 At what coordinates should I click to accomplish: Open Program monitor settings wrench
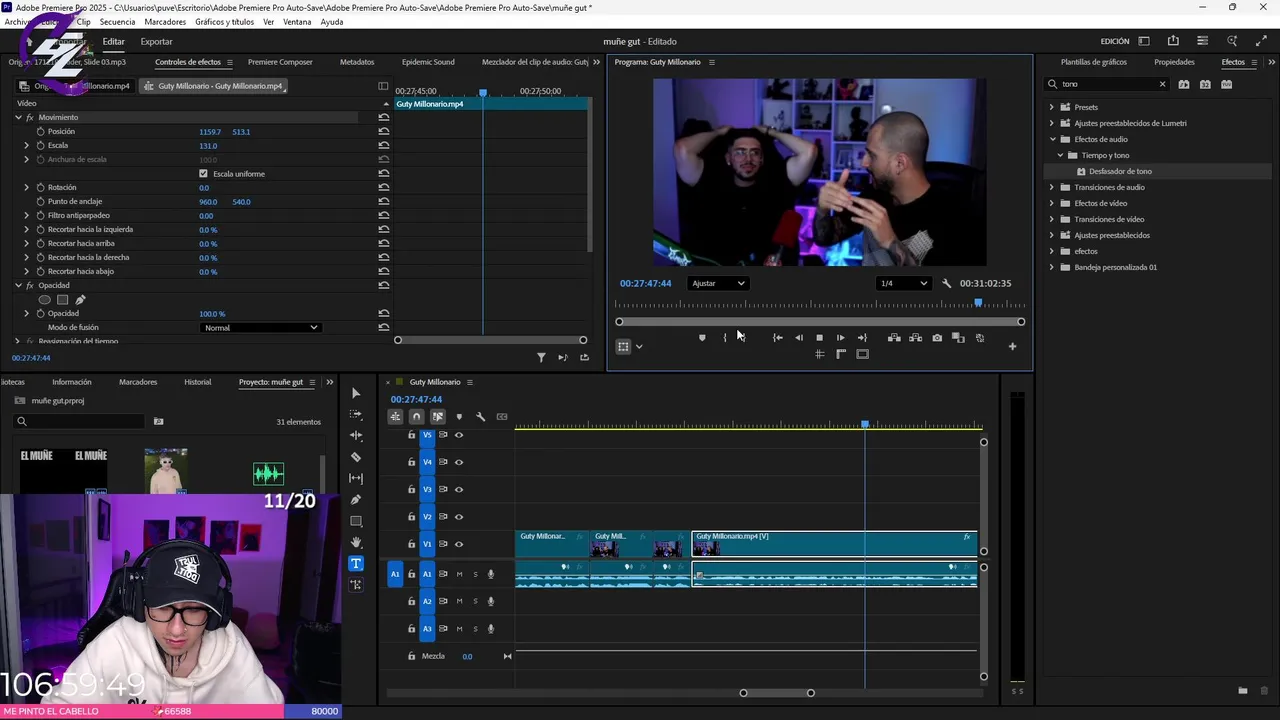(x=947, y=283)
